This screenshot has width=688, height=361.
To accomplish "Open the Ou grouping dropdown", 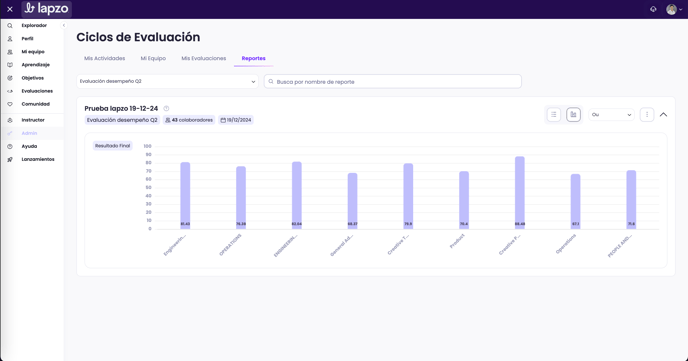I will pyautogui.click(x=611, y=115).
